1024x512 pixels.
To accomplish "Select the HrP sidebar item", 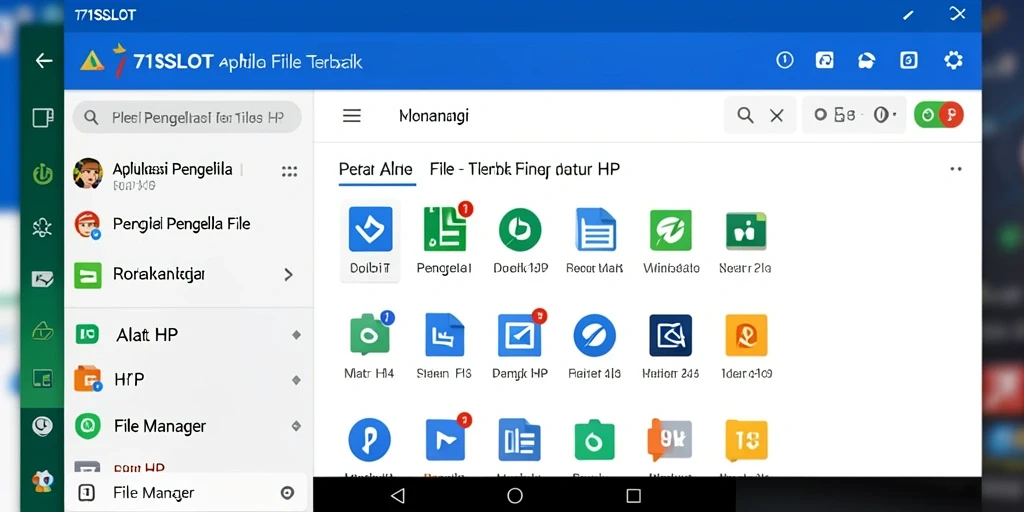I will click(186, 379).
